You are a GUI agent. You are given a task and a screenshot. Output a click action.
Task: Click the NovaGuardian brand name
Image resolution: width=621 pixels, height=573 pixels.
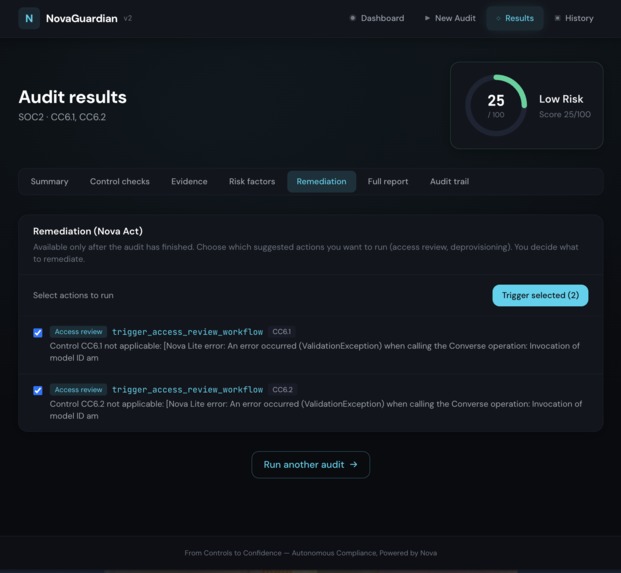pos(82,19)
